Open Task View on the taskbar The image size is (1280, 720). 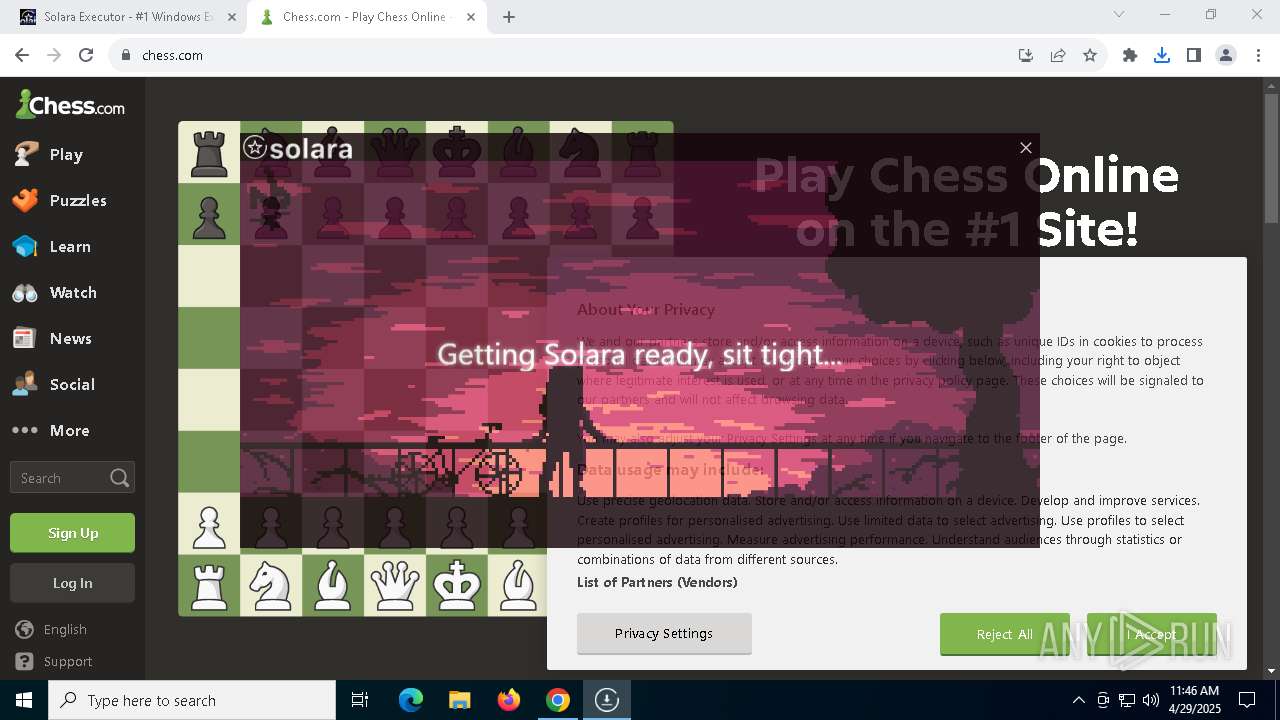click(360, 700)
